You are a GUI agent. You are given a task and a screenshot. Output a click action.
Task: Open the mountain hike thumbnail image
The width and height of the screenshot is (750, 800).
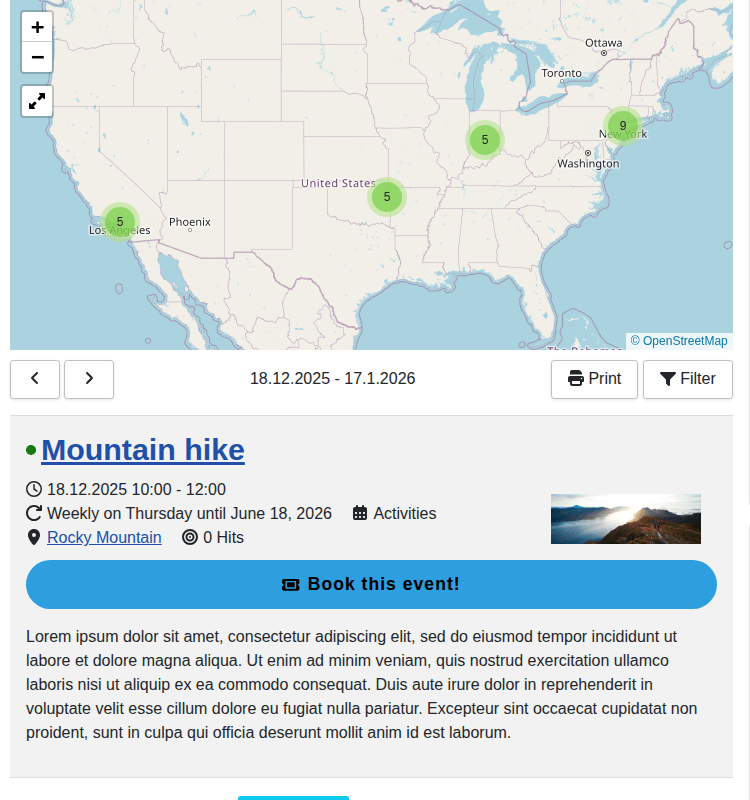[625, 518]
